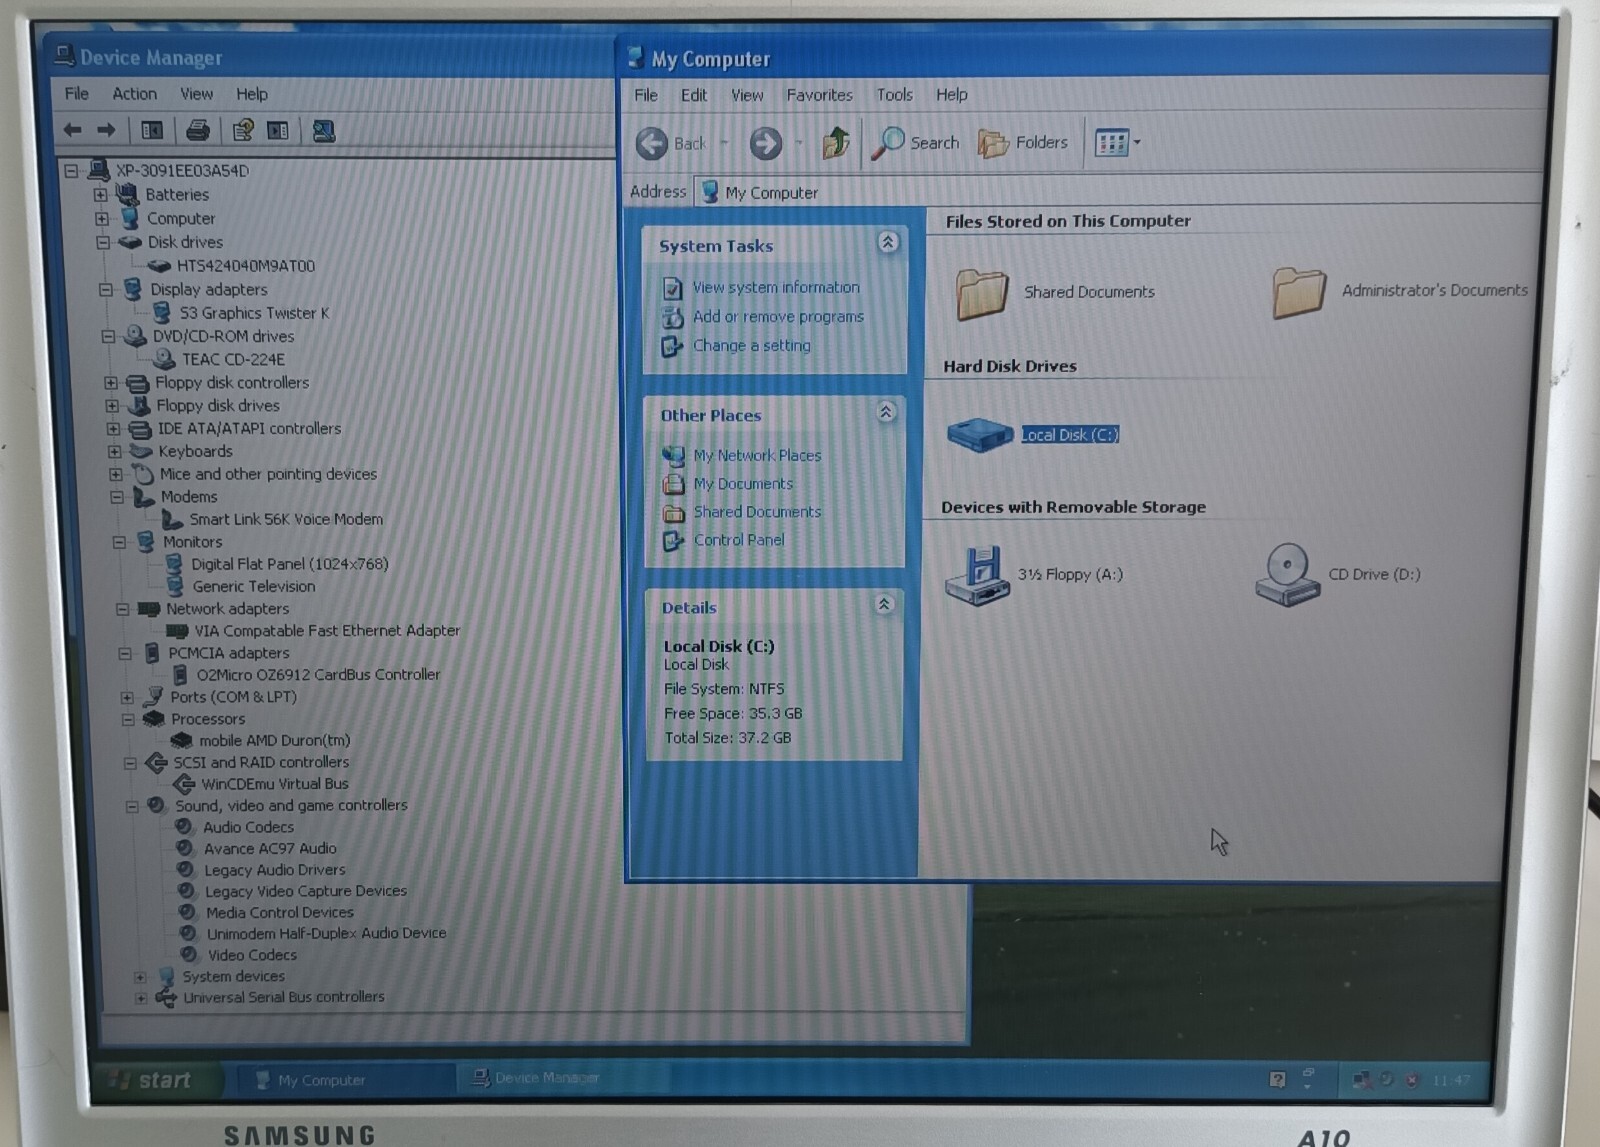
Task: Collapse the Display adapters node
Action: (106, 289)
